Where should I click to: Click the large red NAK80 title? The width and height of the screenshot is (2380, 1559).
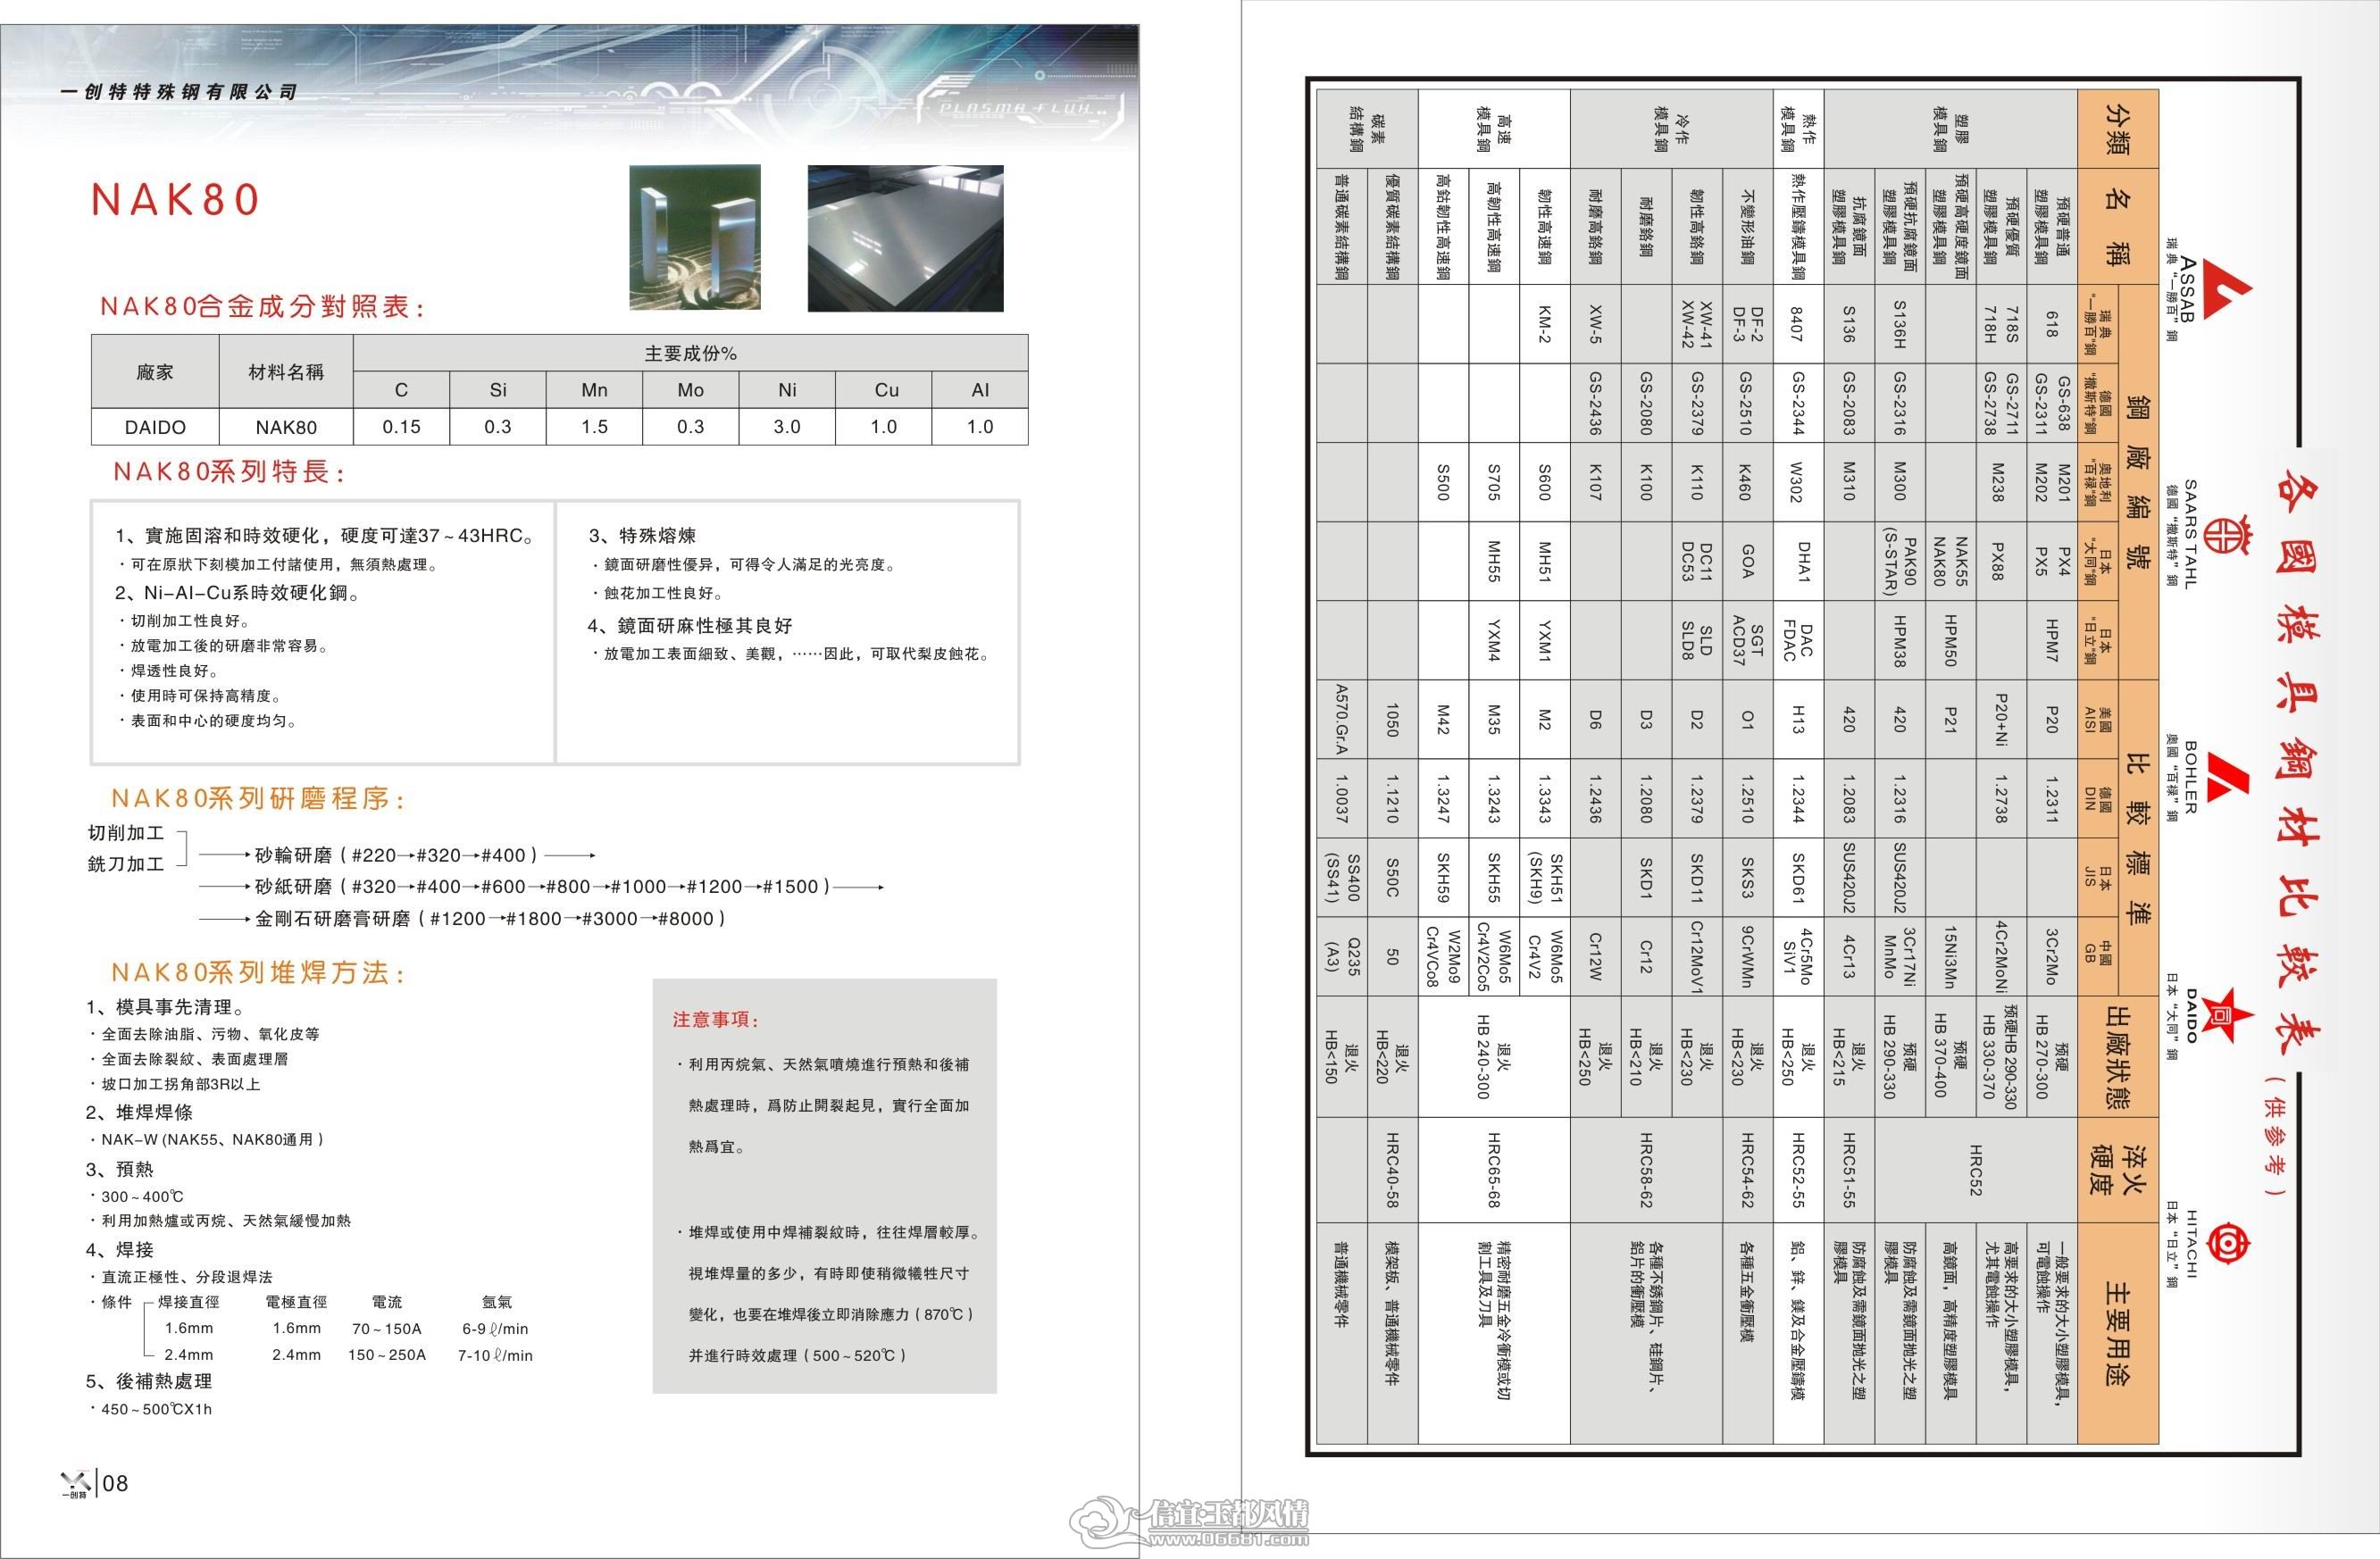pos(175,200)
